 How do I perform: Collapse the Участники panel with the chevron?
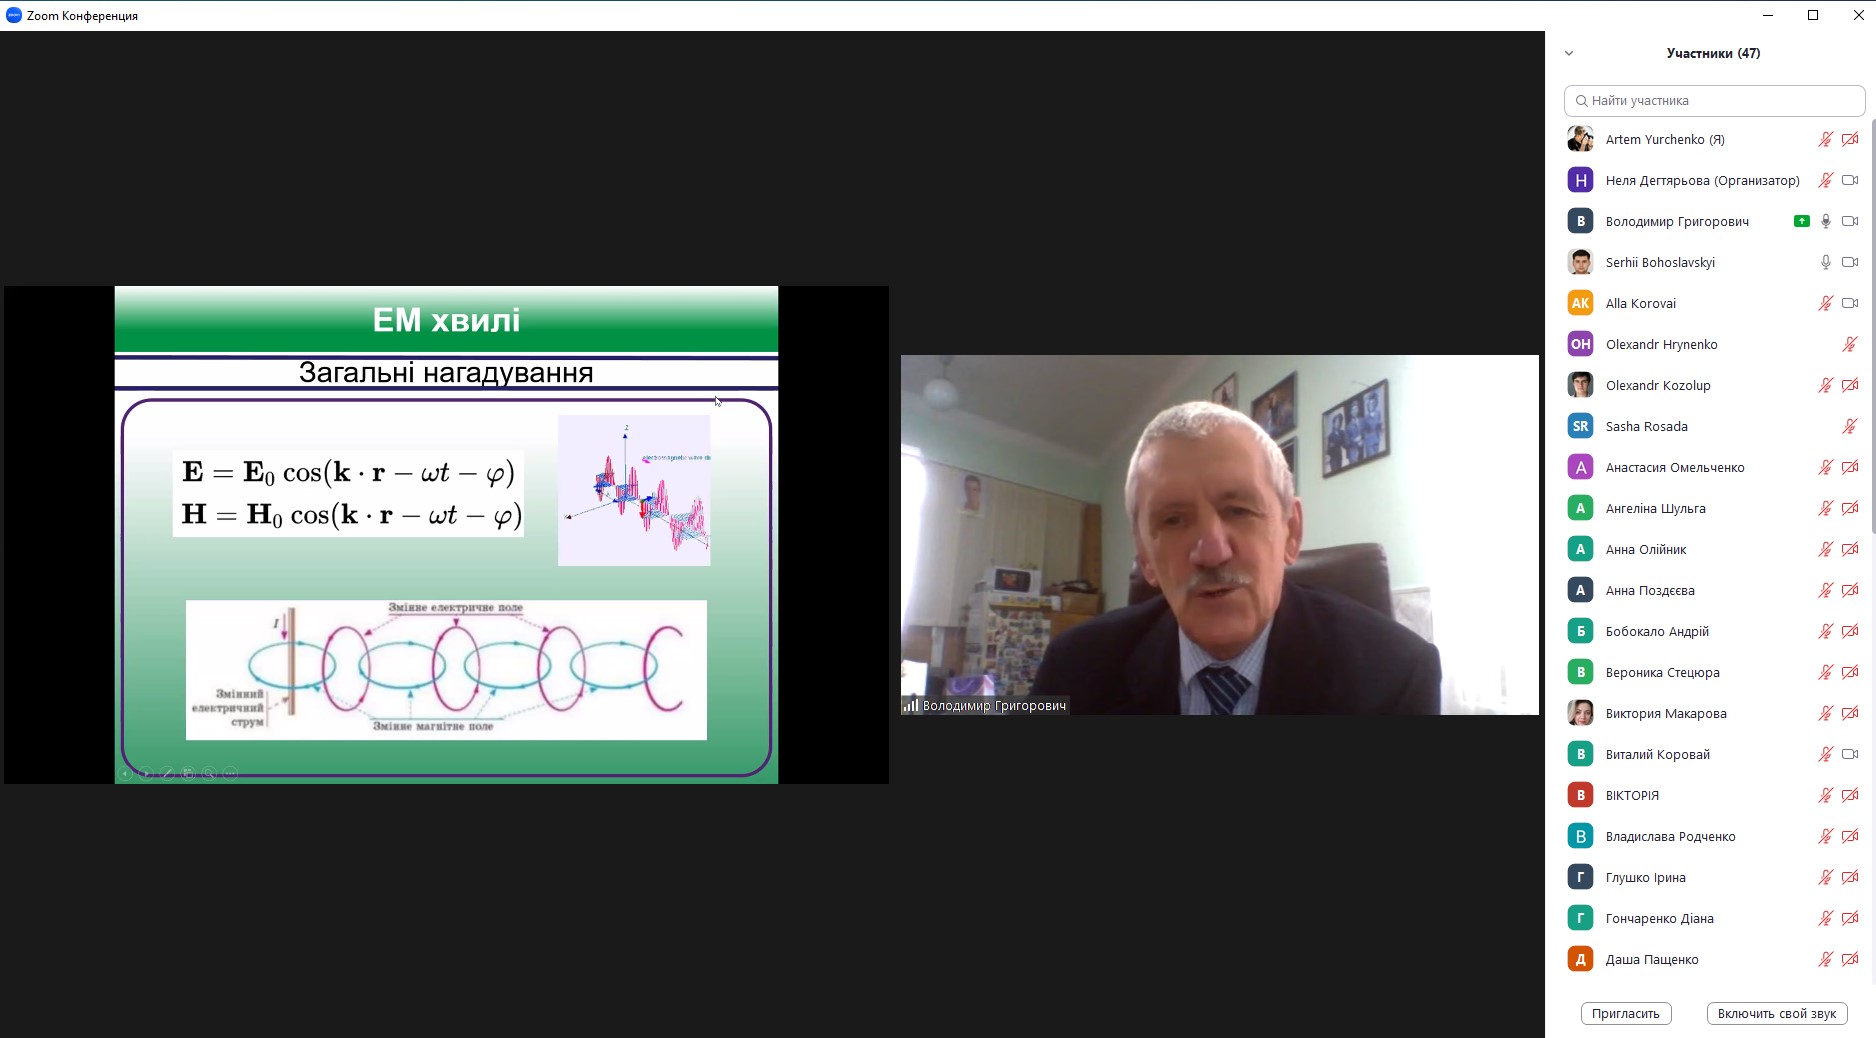point(1569,53)
